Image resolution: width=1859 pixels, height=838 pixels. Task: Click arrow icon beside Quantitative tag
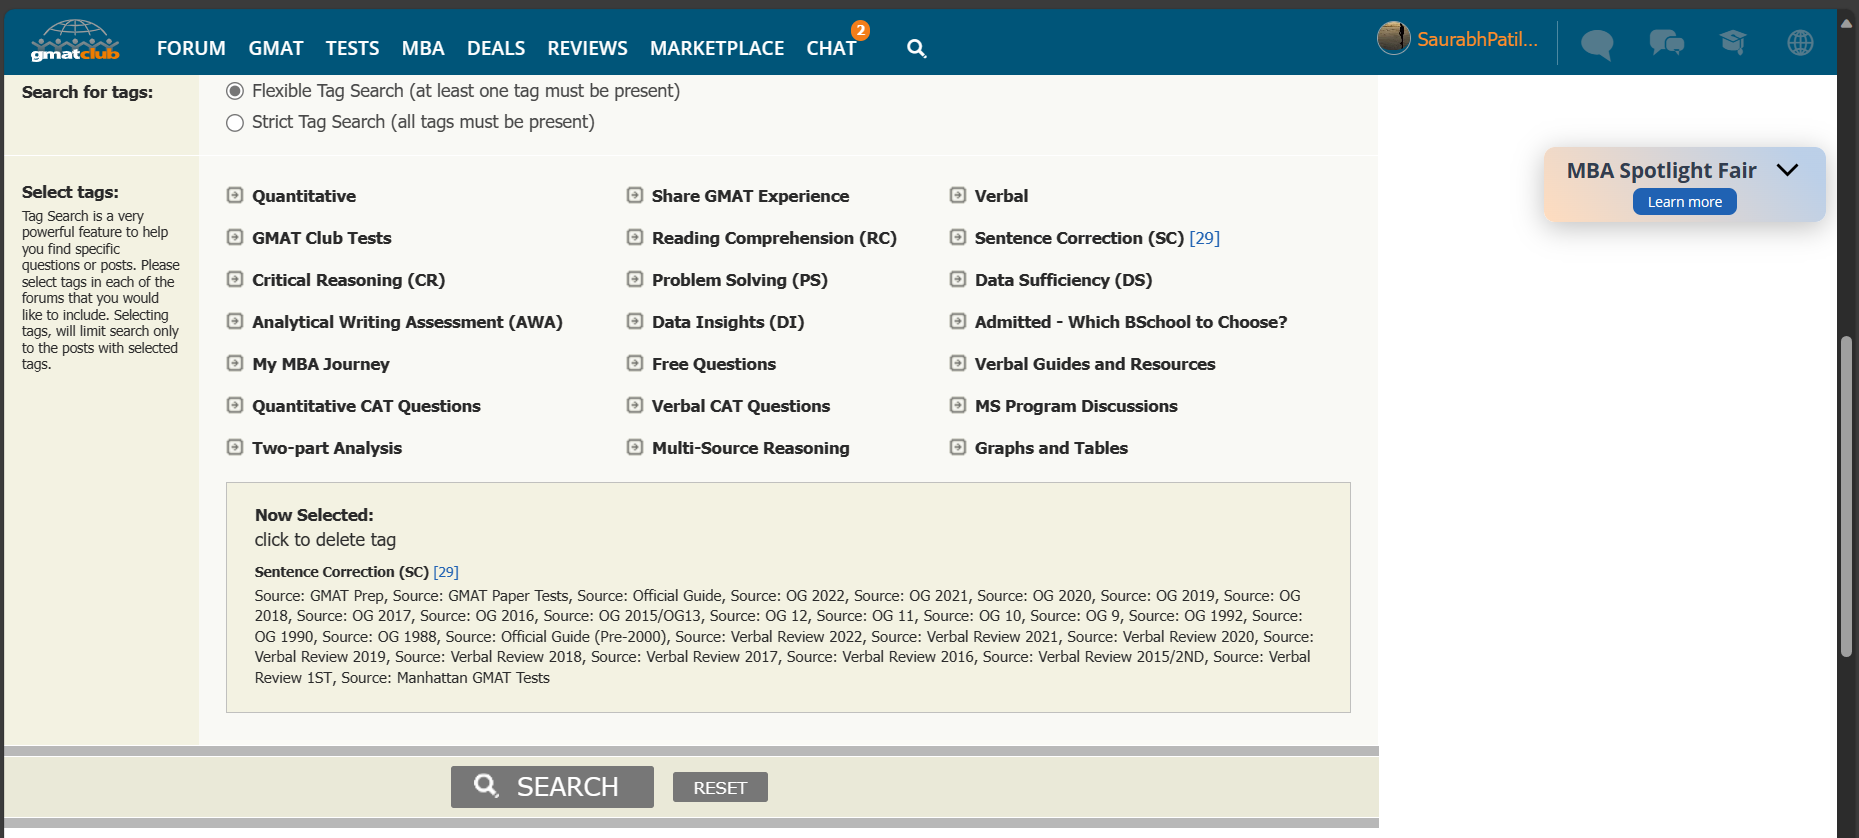pos(235,196)
